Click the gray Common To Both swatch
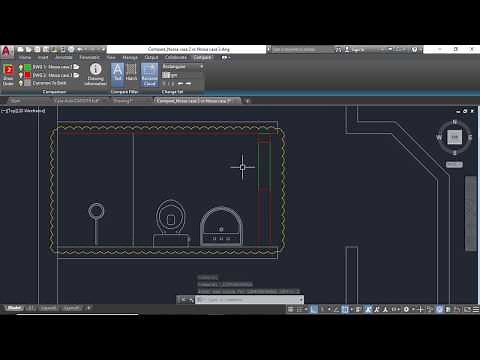The image size is (480, 360). (27, 83)
